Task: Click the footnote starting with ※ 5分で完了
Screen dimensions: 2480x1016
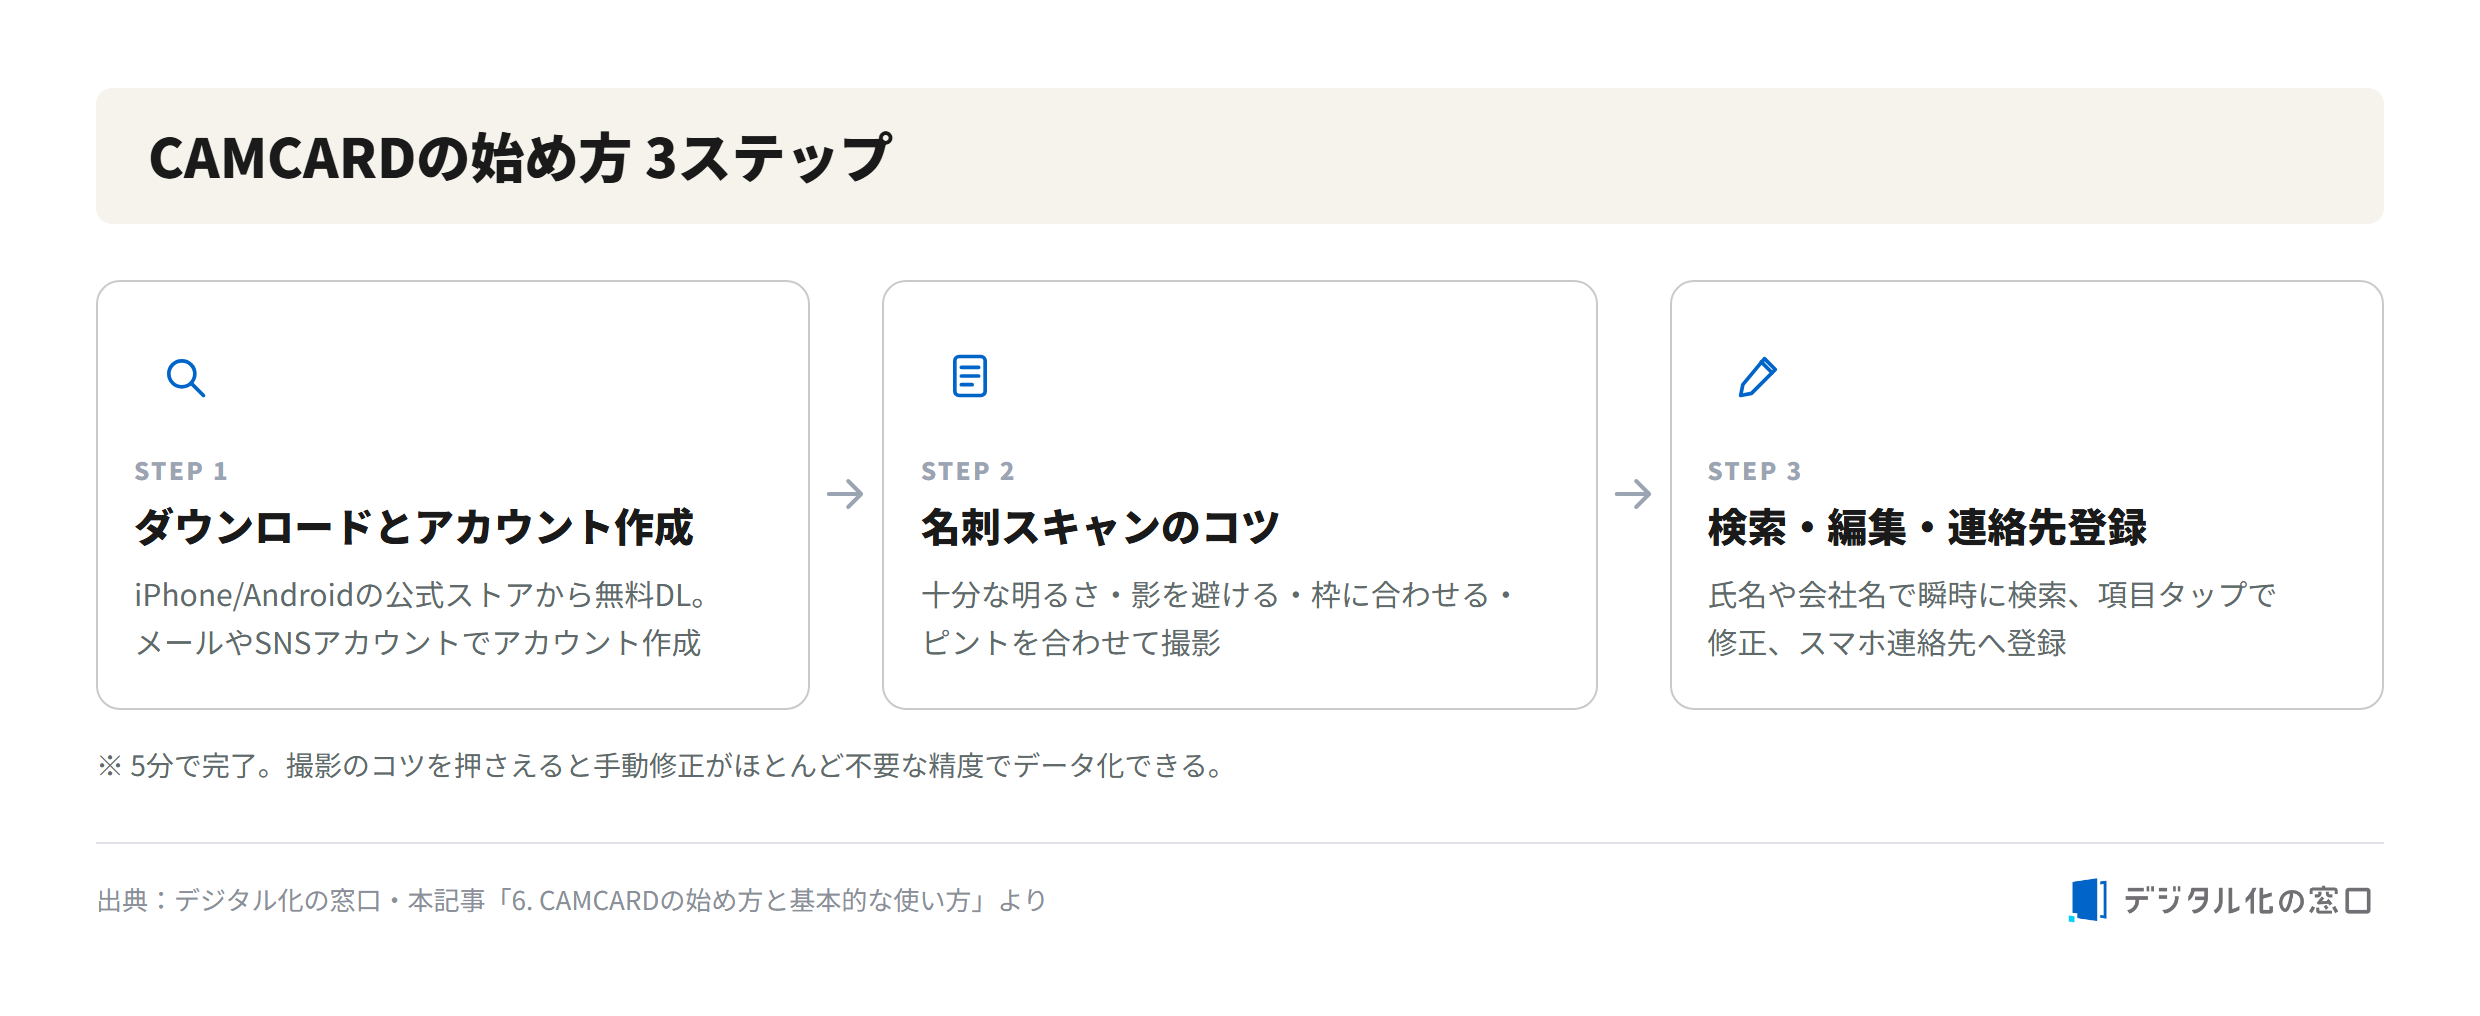Action: (662, 766)
